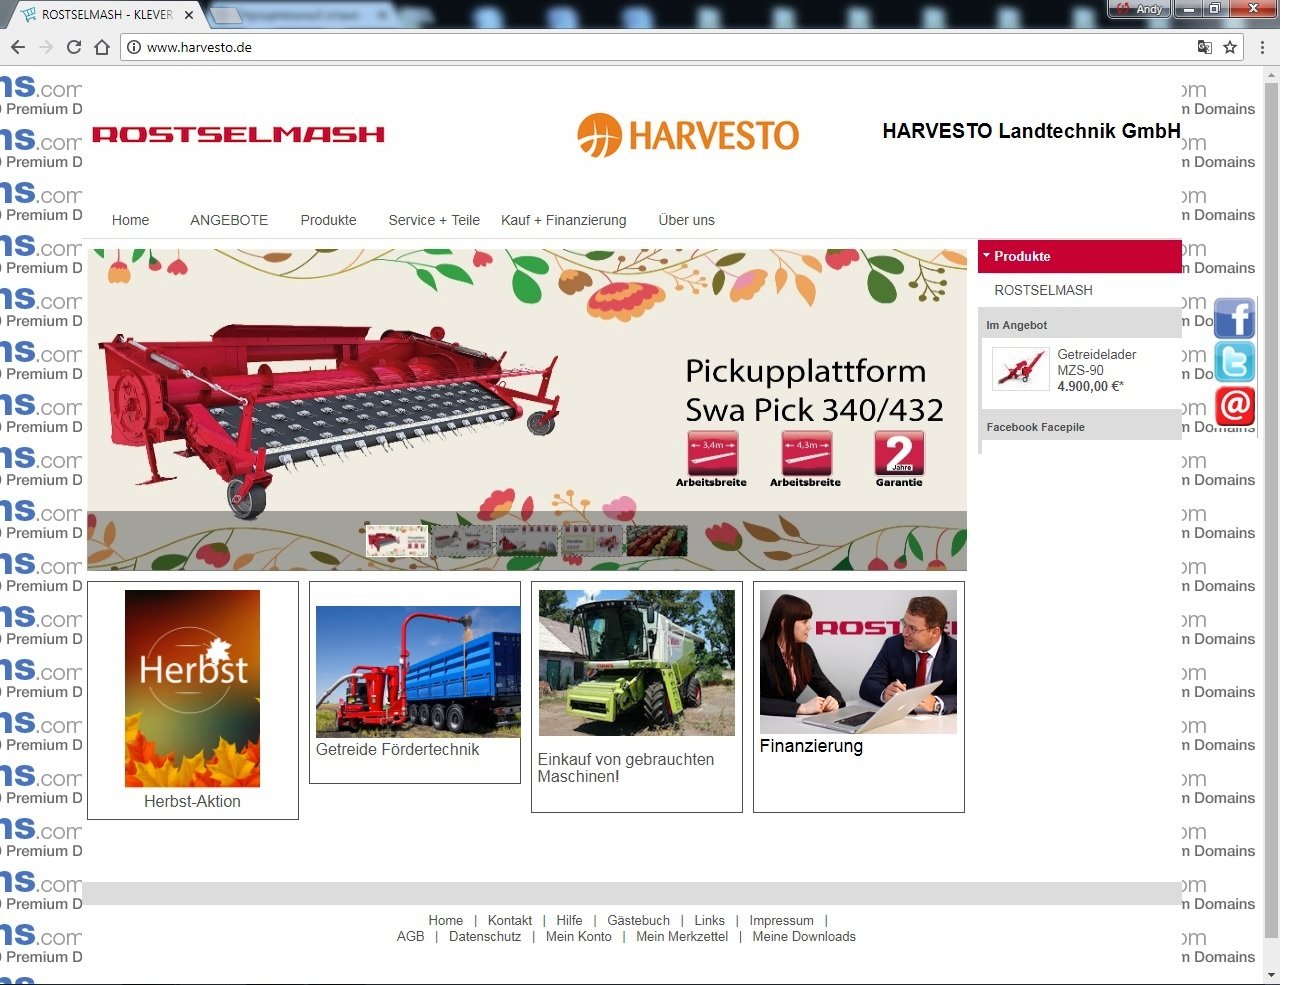Open the browser home page icon
Screen dimensions: 1296x985
pos(101,47)
